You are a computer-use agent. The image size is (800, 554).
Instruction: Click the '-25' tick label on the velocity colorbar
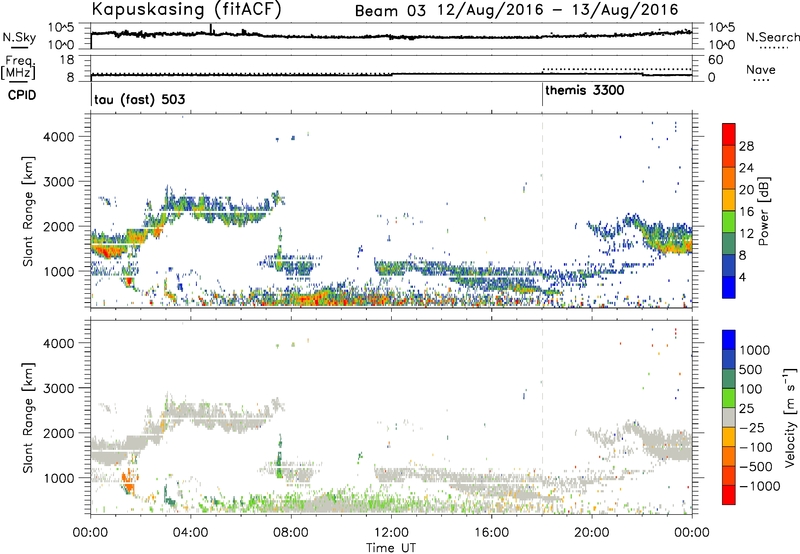[x=753, y=428]
